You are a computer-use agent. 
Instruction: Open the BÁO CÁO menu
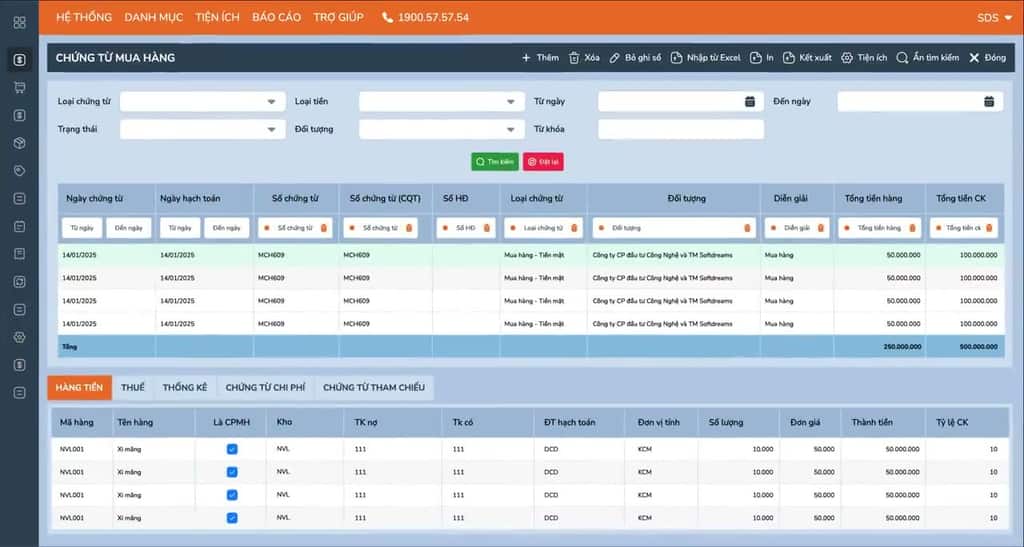276,18
